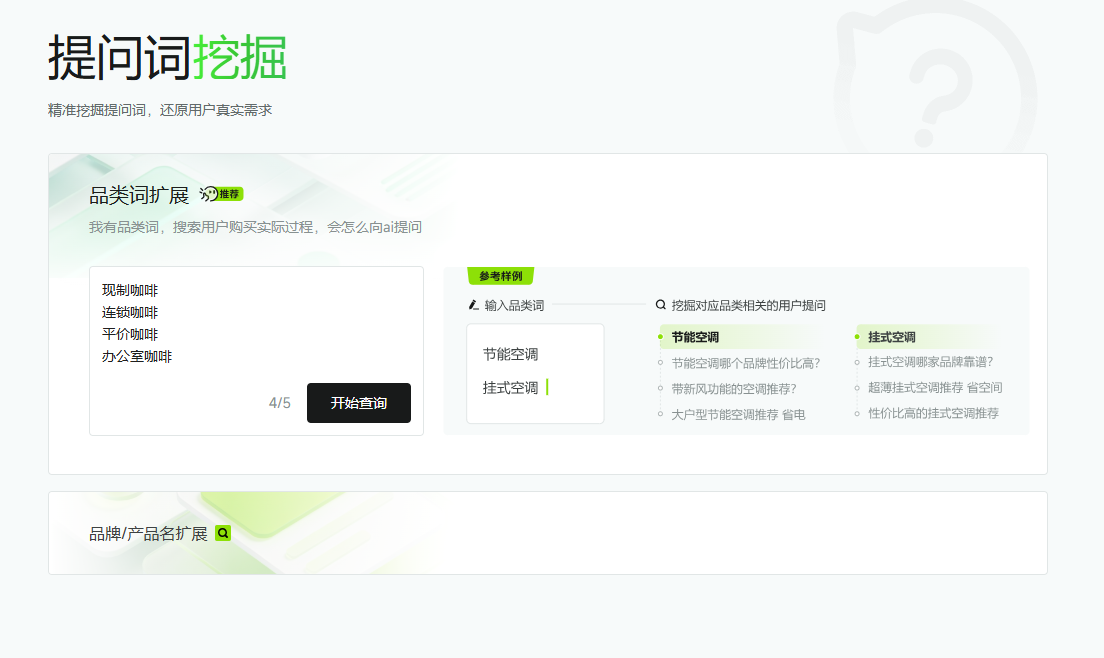Click question 挂式空调哪家品牌靠谱?

pyautogui.click(x=930, y=362)
